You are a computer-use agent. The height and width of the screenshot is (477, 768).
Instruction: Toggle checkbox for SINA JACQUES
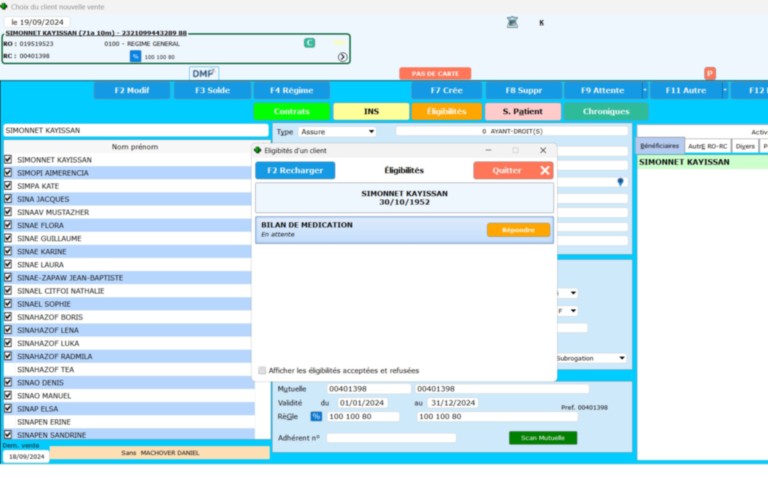click(8, 199)
